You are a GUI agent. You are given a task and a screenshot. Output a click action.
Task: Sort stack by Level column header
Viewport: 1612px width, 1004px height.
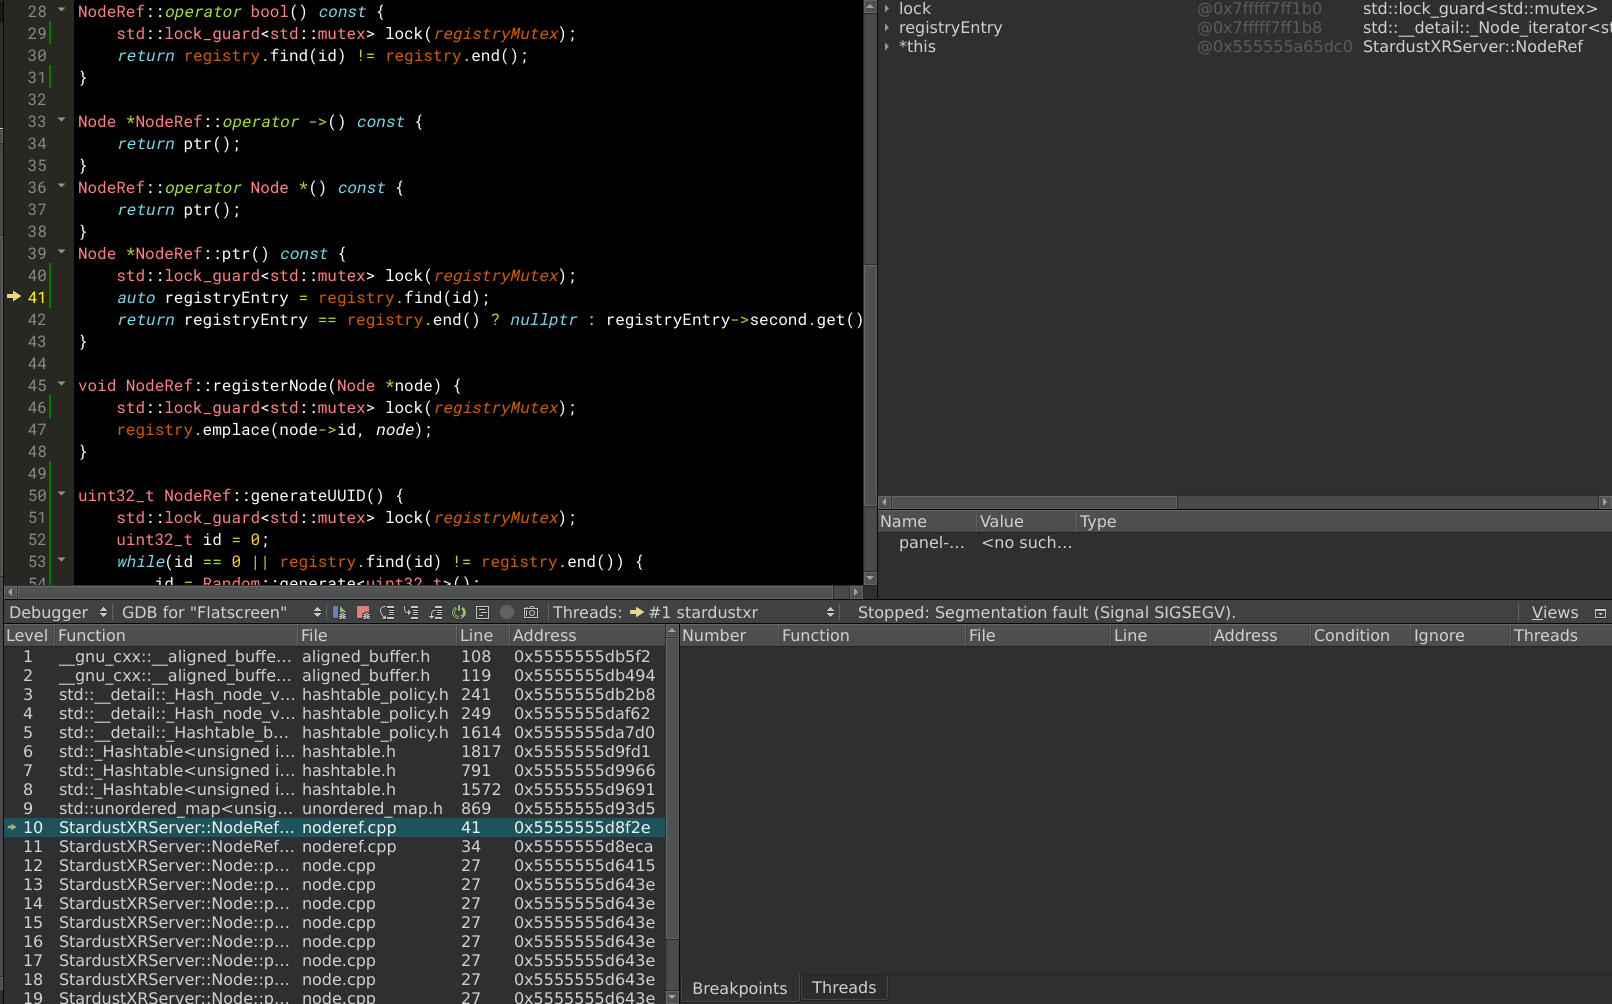click(28, 635)
